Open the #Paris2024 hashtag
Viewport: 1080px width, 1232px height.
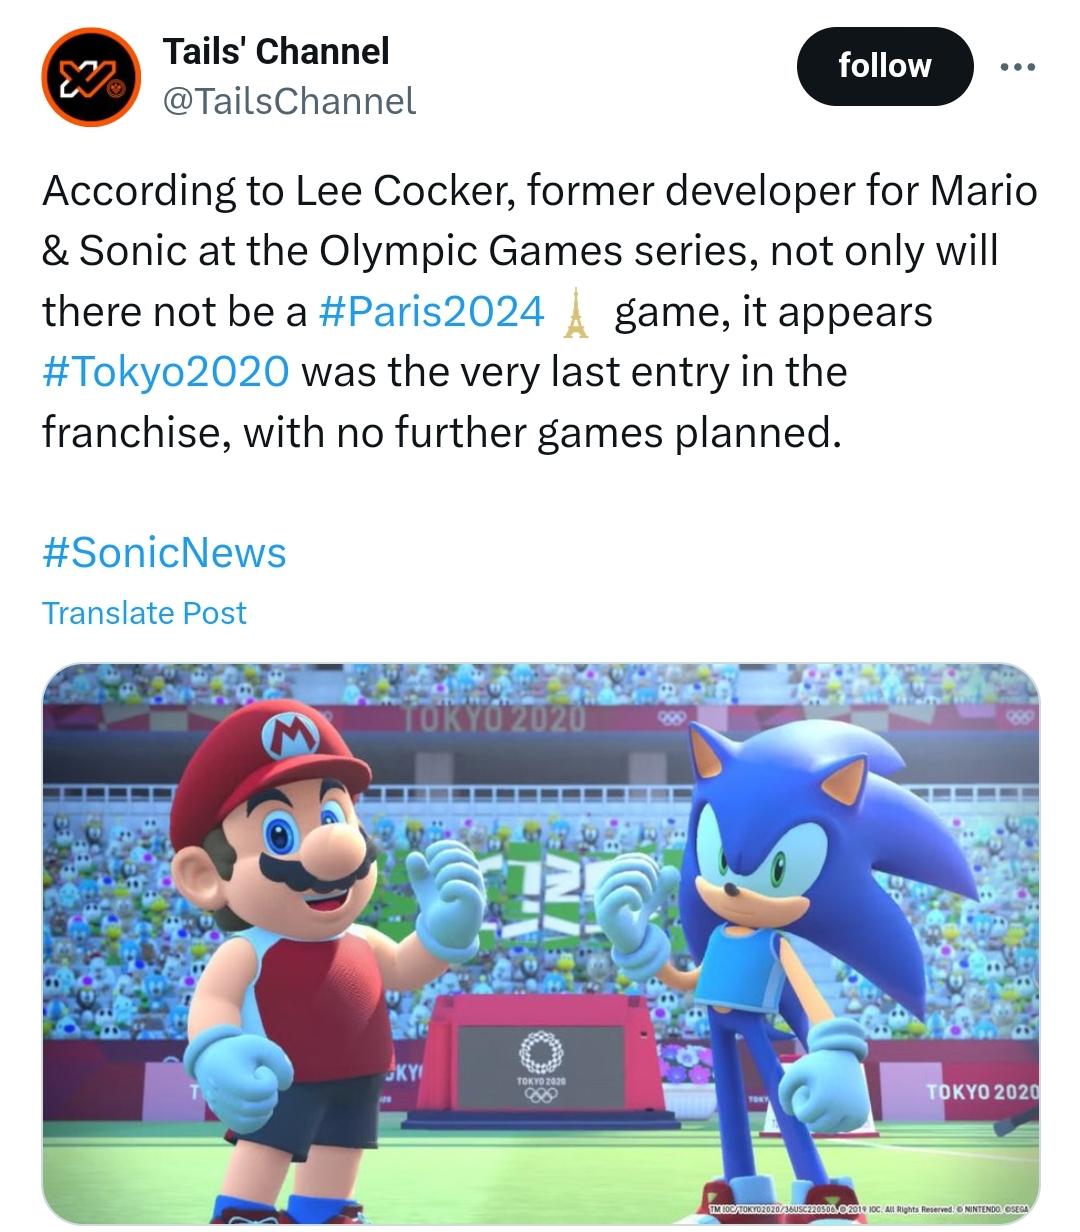pos(431,312)
